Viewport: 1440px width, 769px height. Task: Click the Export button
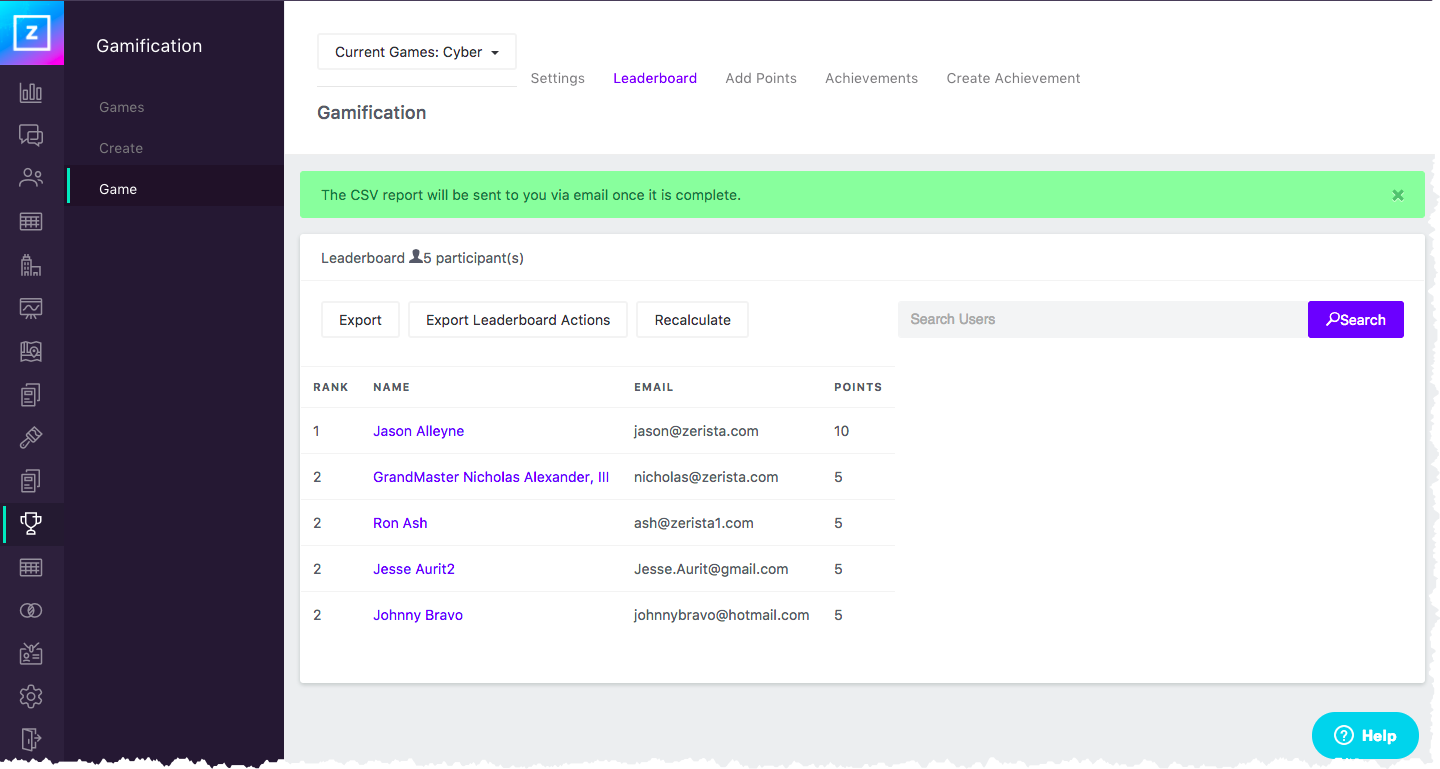click(360, 320)
